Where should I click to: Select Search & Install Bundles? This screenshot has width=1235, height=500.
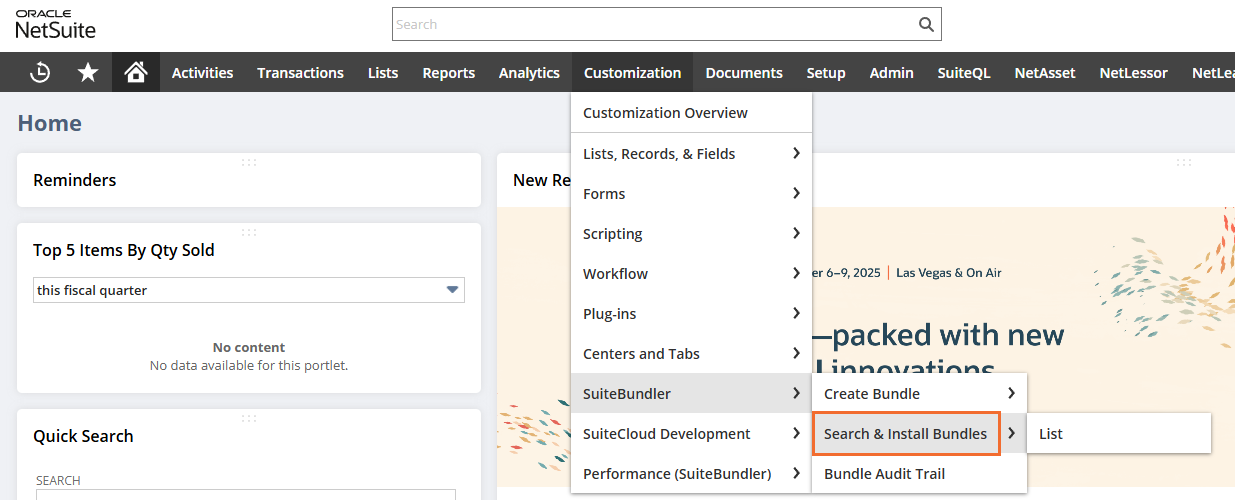pyautogui.click(x=906, y=433)
